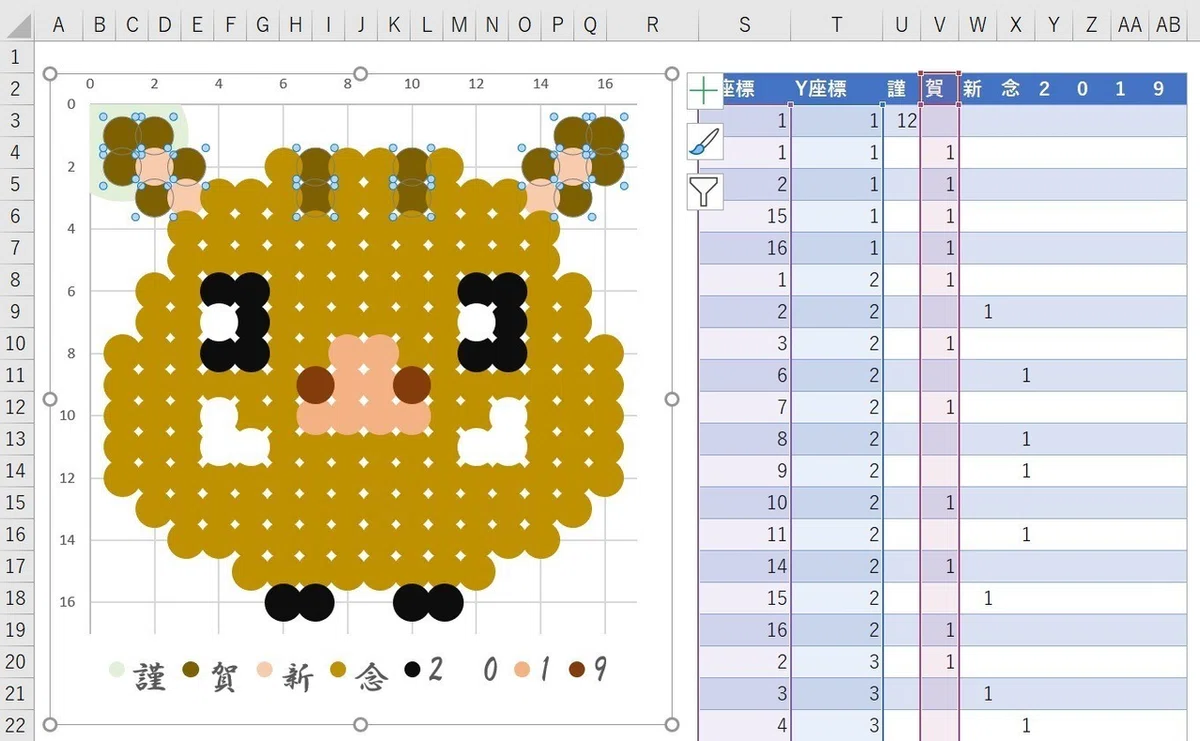
Task: Select column header S
Action: click(x=744, y=25)
